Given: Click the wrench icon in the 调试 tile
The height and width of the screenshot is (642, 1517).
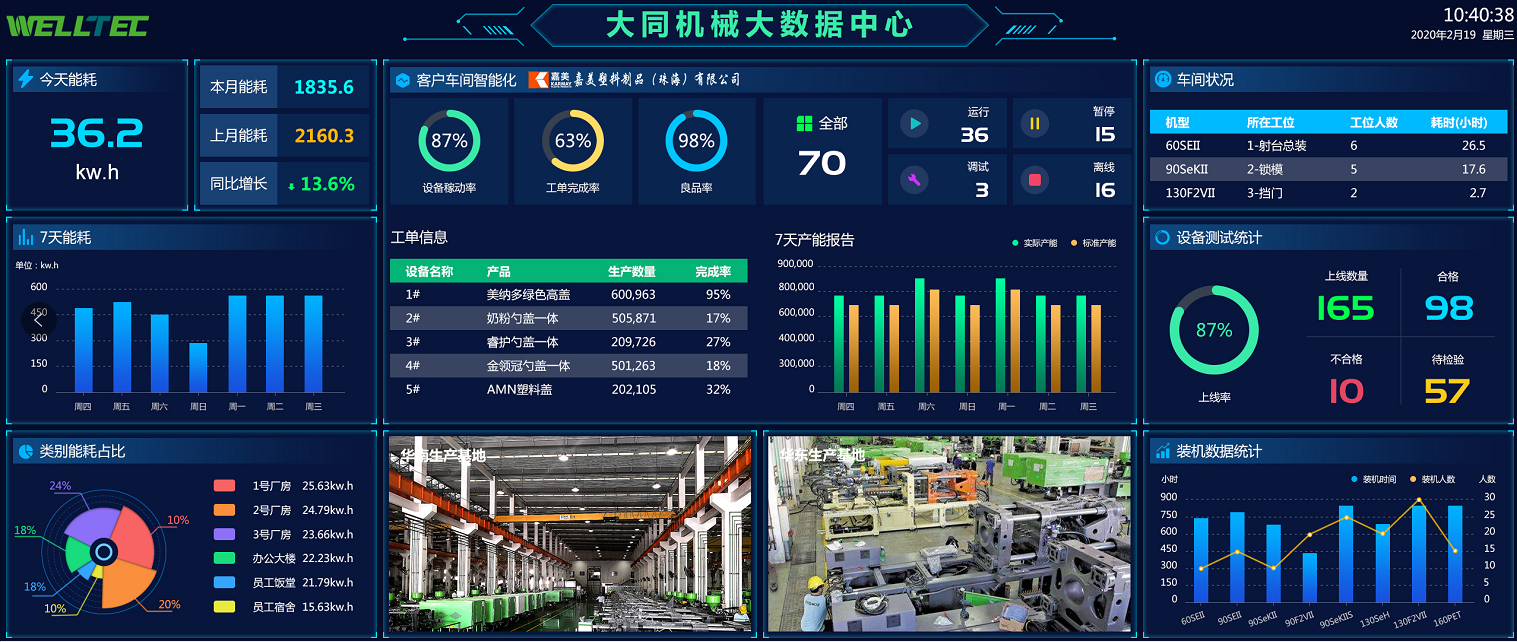Looking at the screenshot, I should click(x=914, y=180).
